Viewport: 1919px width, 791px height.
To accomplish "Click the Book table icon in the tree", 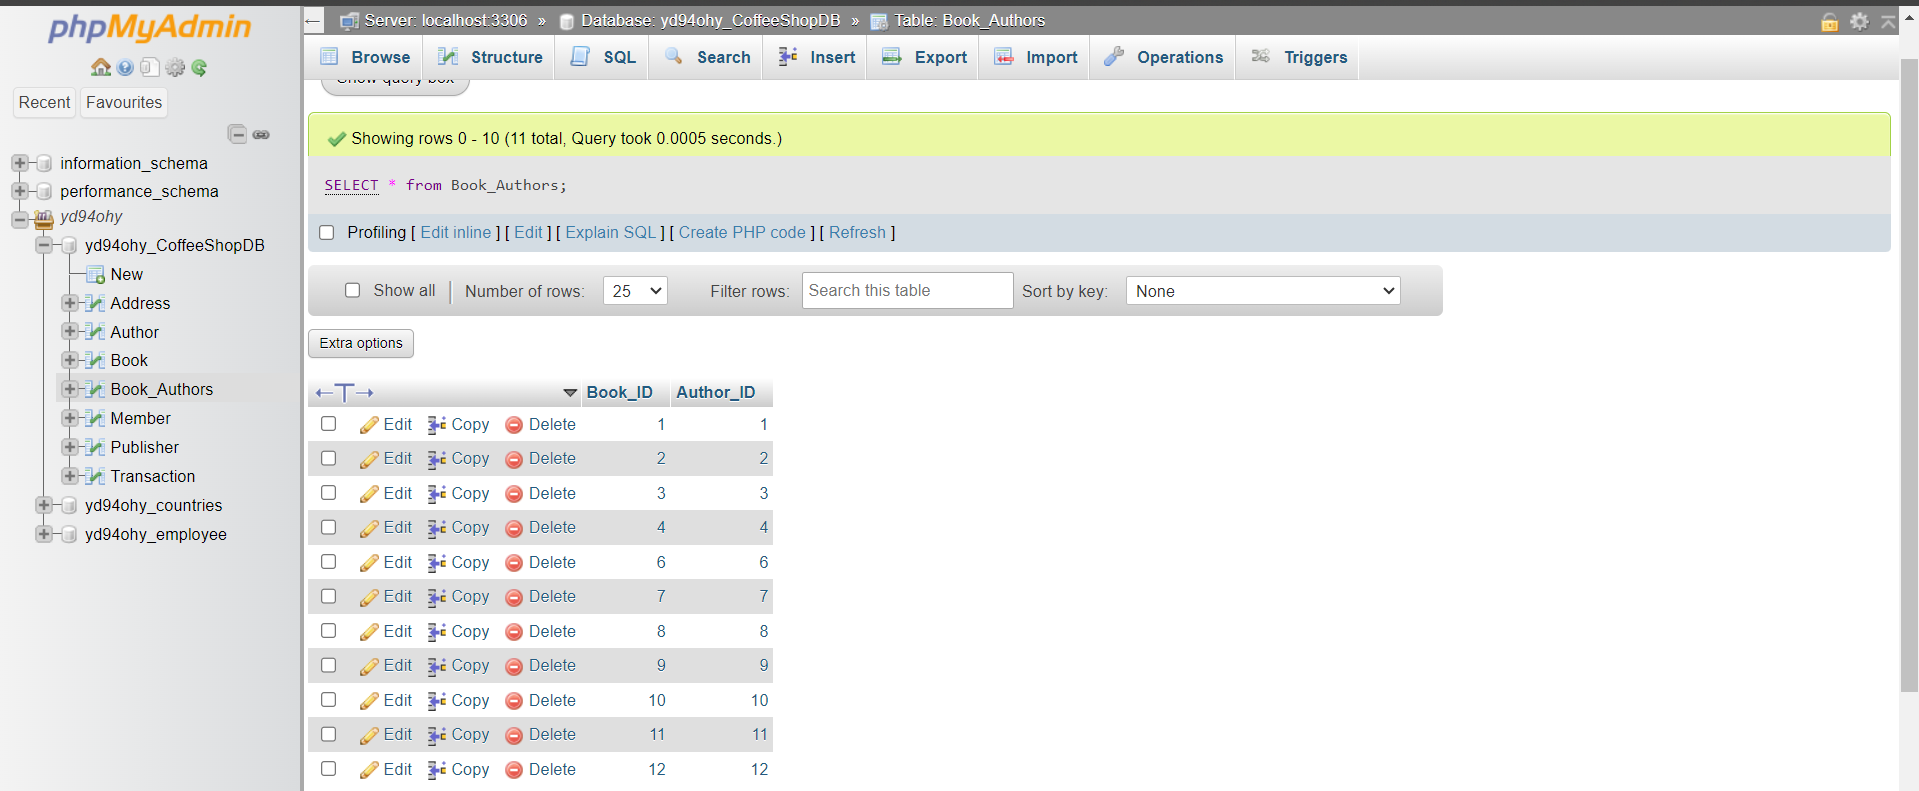I will [x=95, y=360].
